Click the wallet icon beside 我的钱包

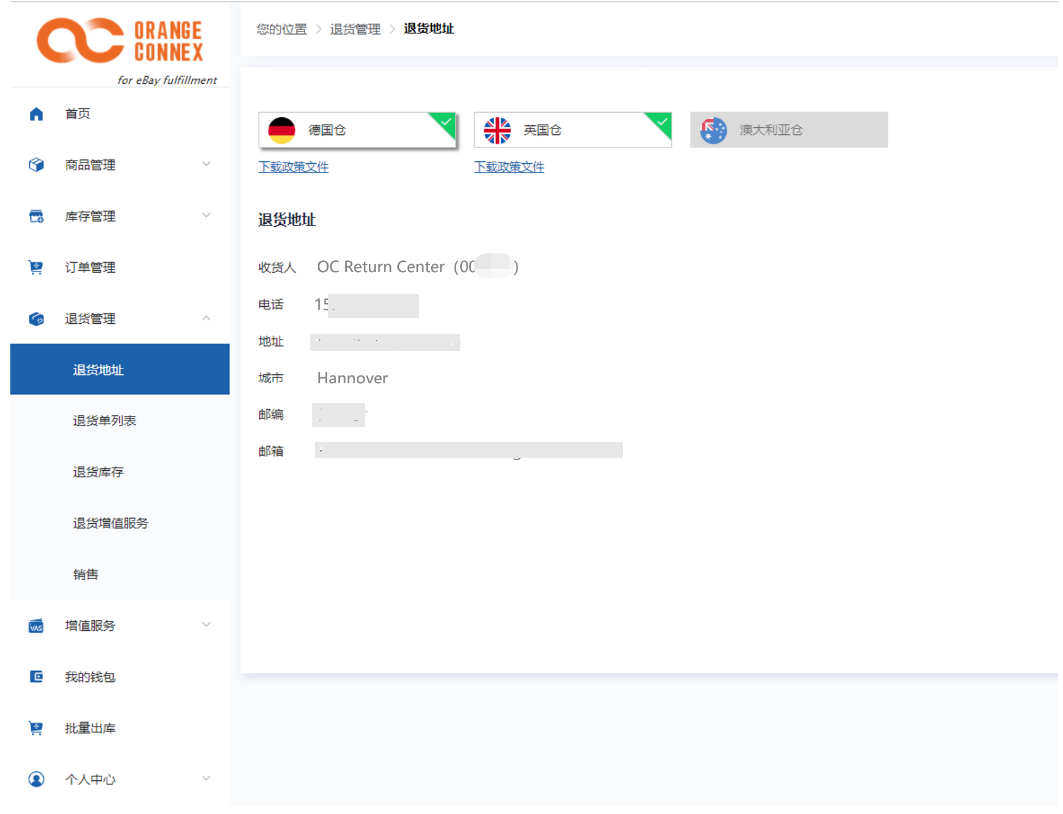36,676
